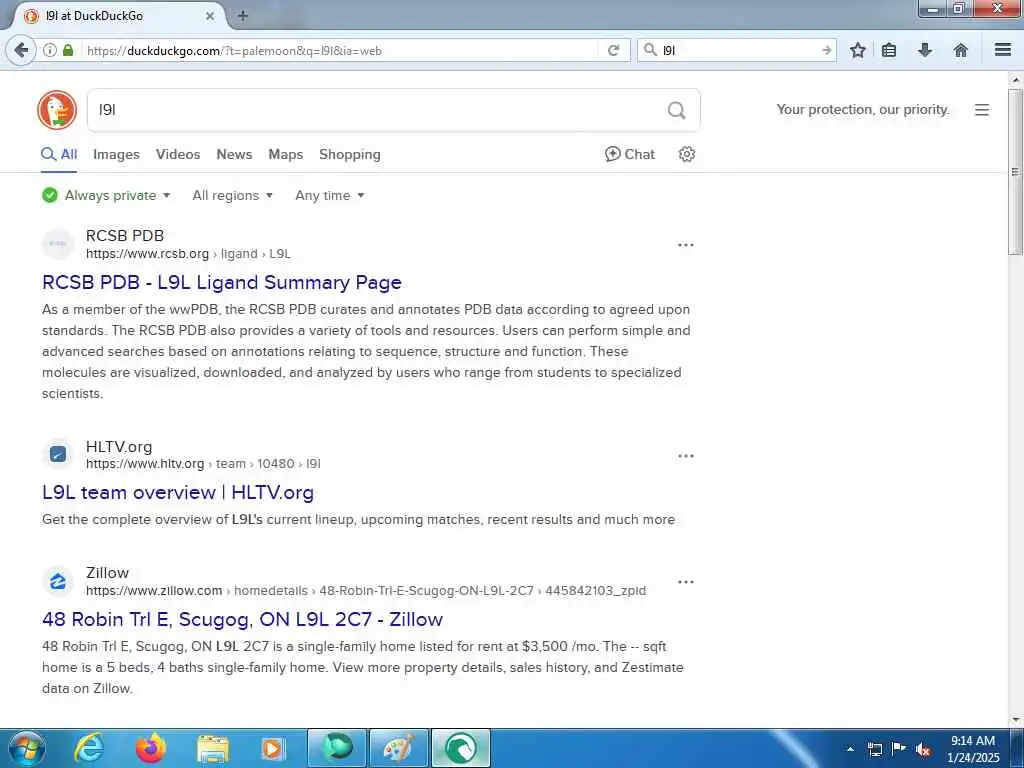
Task: Expand the All regions dropdown
Action: pos(232,195)
